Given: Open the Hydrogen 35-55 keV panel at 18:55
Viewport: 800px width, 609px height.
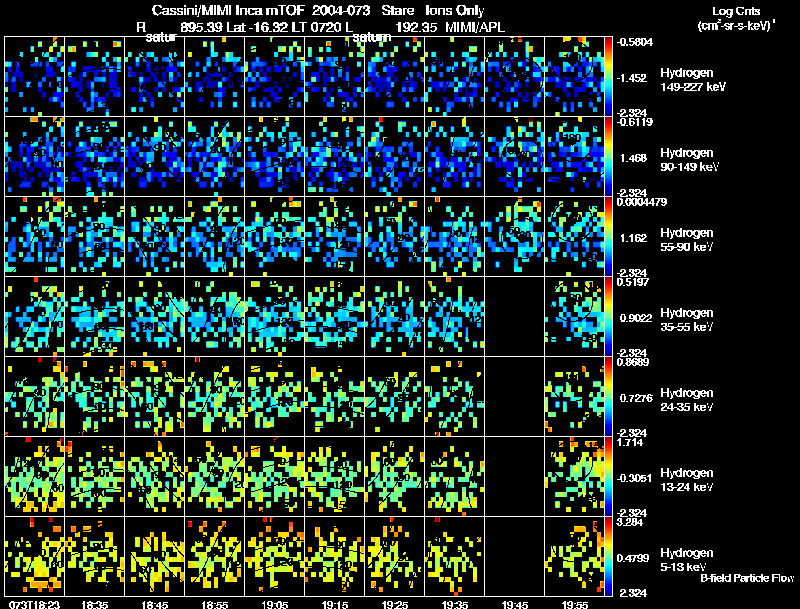Looking at the screenshot, I should point(214,317).
